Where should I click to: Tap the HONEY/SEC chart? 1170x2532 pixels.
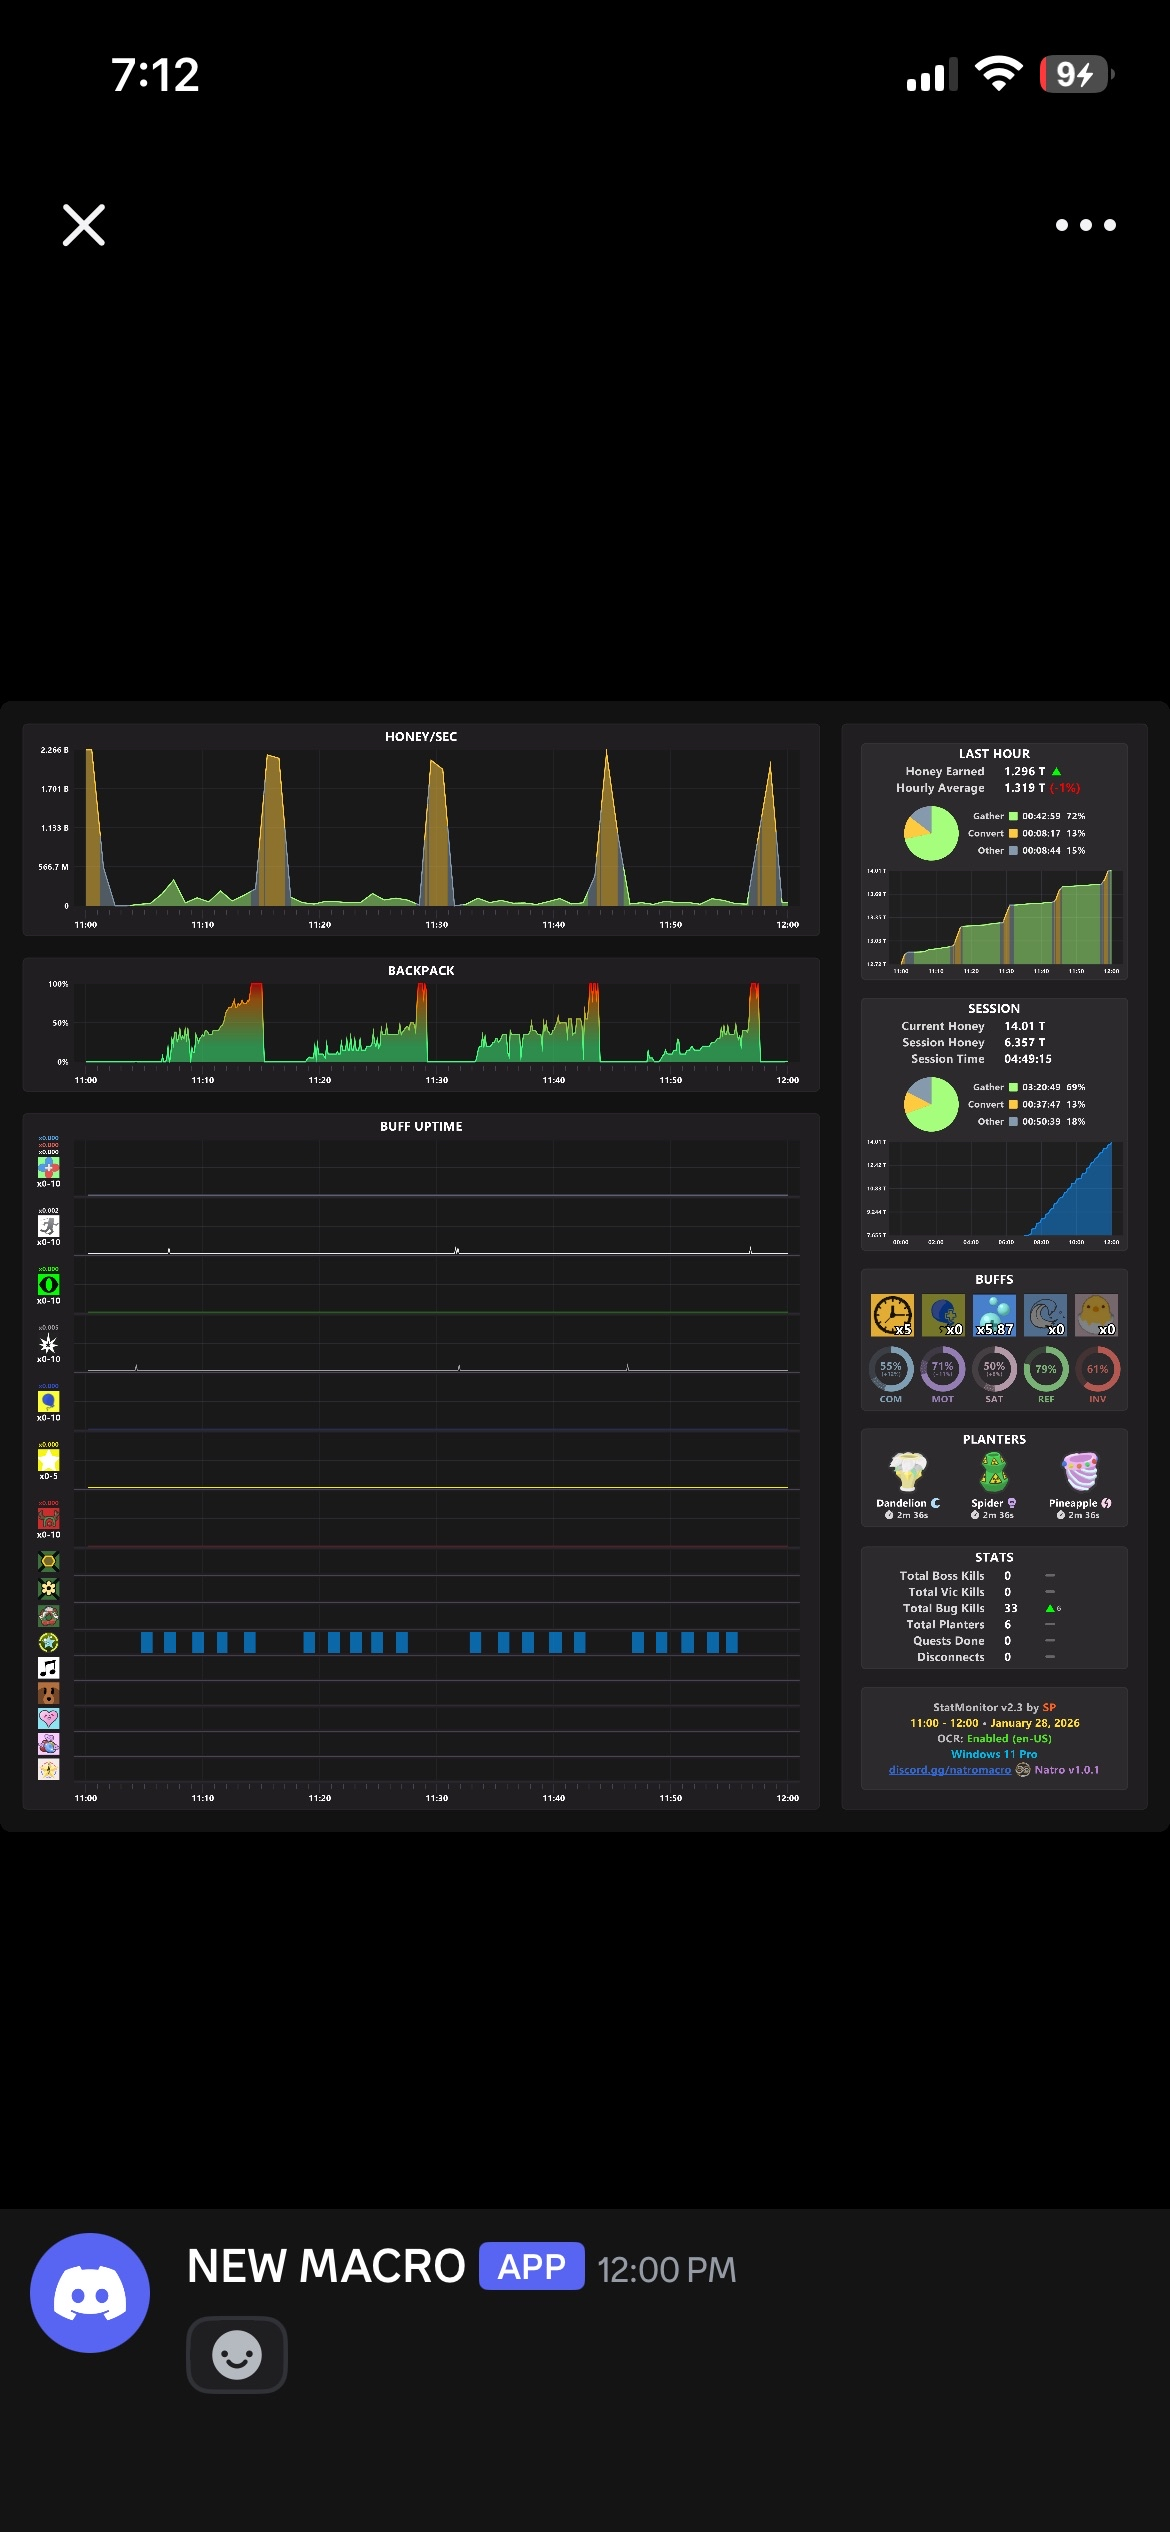tap(421, 830)
